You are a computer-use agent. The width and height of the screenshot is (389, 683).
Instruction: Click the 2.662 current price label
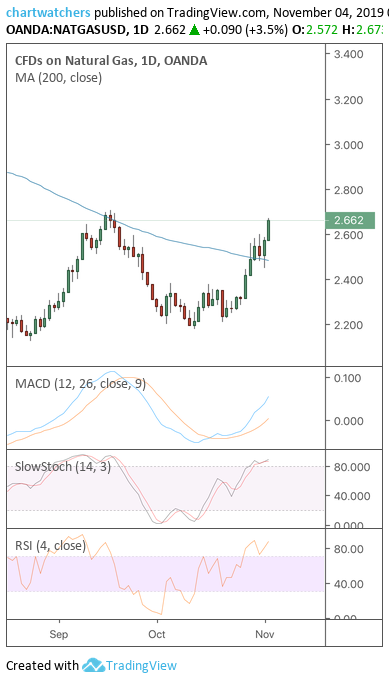(x=350, y=220)
